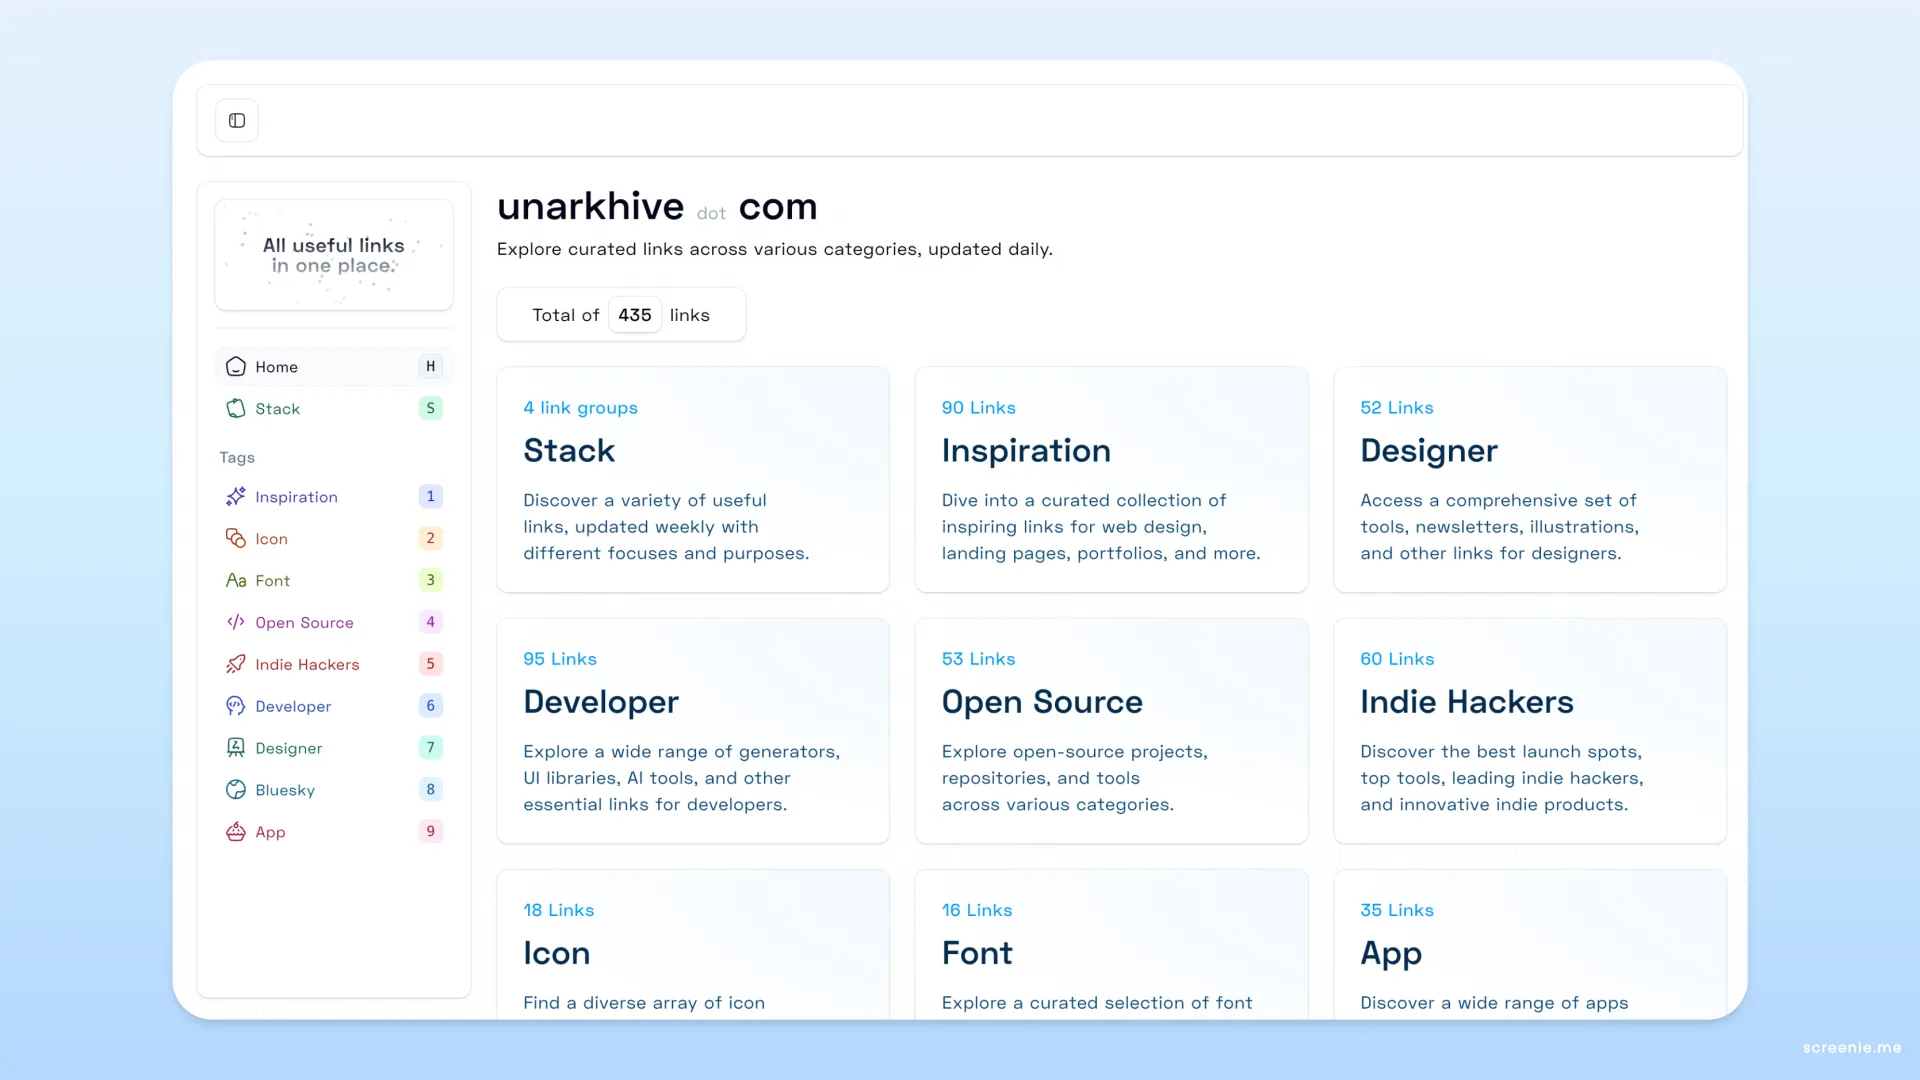The height and width of the screenshot is (1080, 1920).
Task: Click the '53 Links' label
Action: click(x=978, y=659)
